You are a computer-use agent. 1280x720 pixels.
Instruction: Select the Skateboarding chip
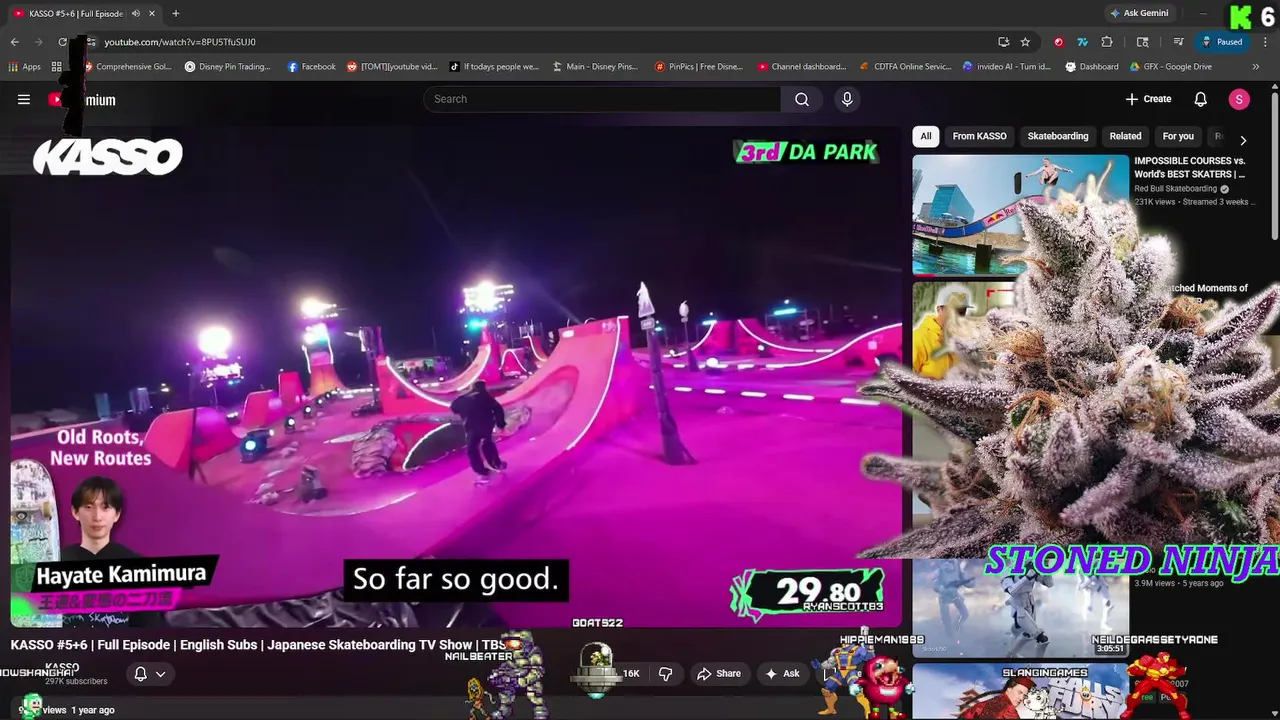[x=1058, y=136]
